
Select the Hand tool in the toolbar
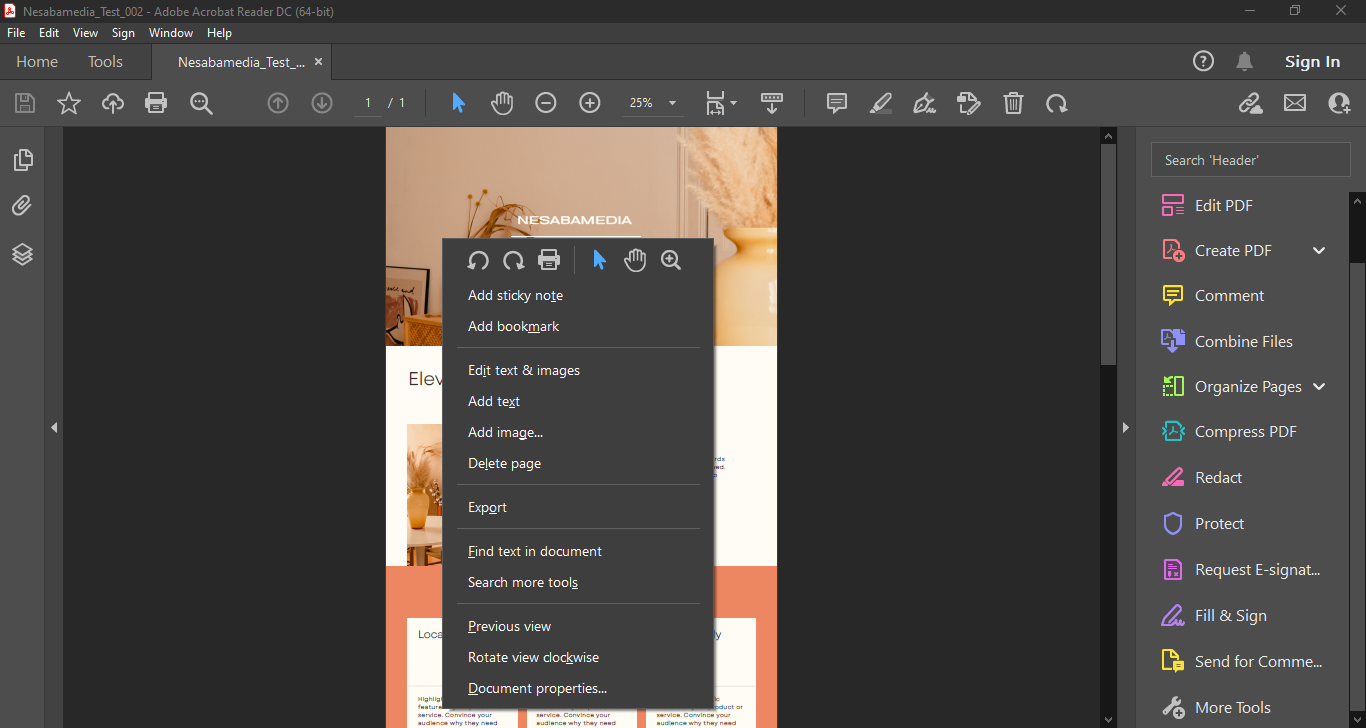pyautogui.click(x=502, y=103)
